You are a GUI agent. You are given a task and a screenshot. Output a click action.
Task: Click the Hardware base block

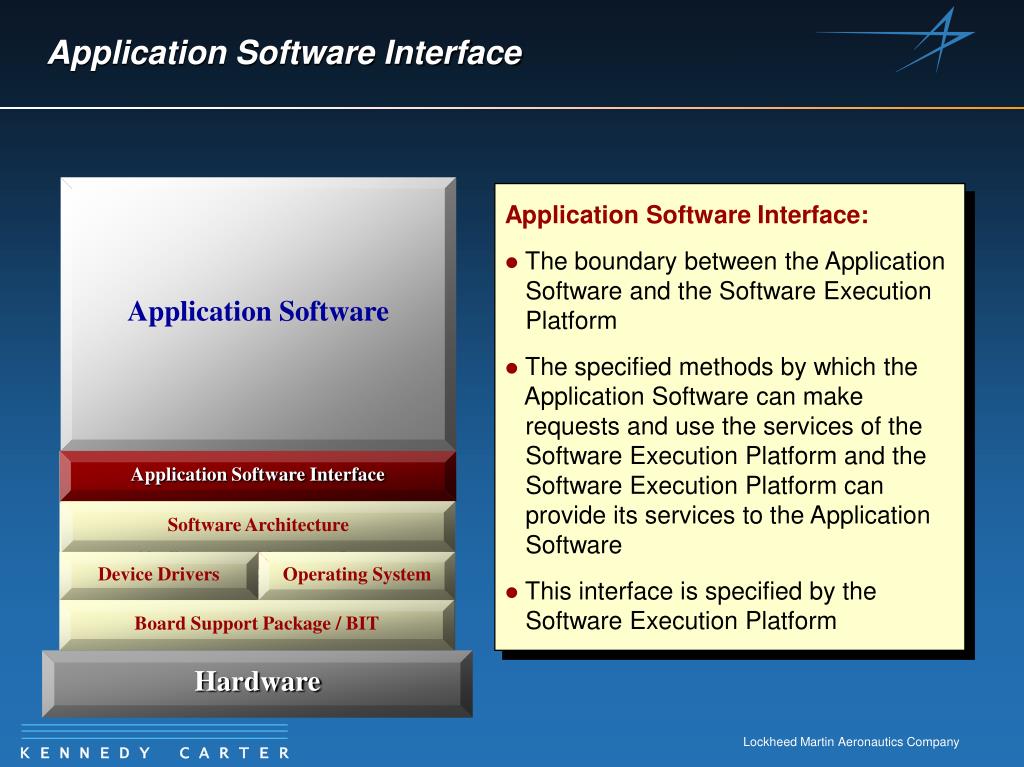(257, 683)
